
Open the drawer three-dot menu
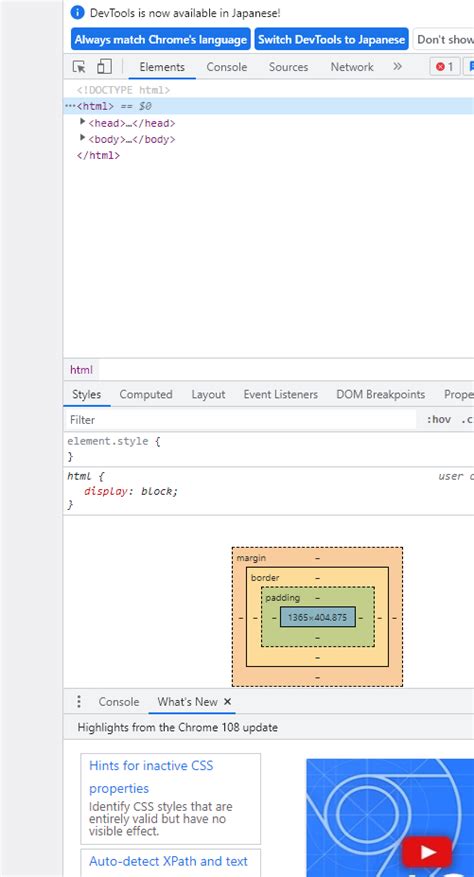point(79,701)
